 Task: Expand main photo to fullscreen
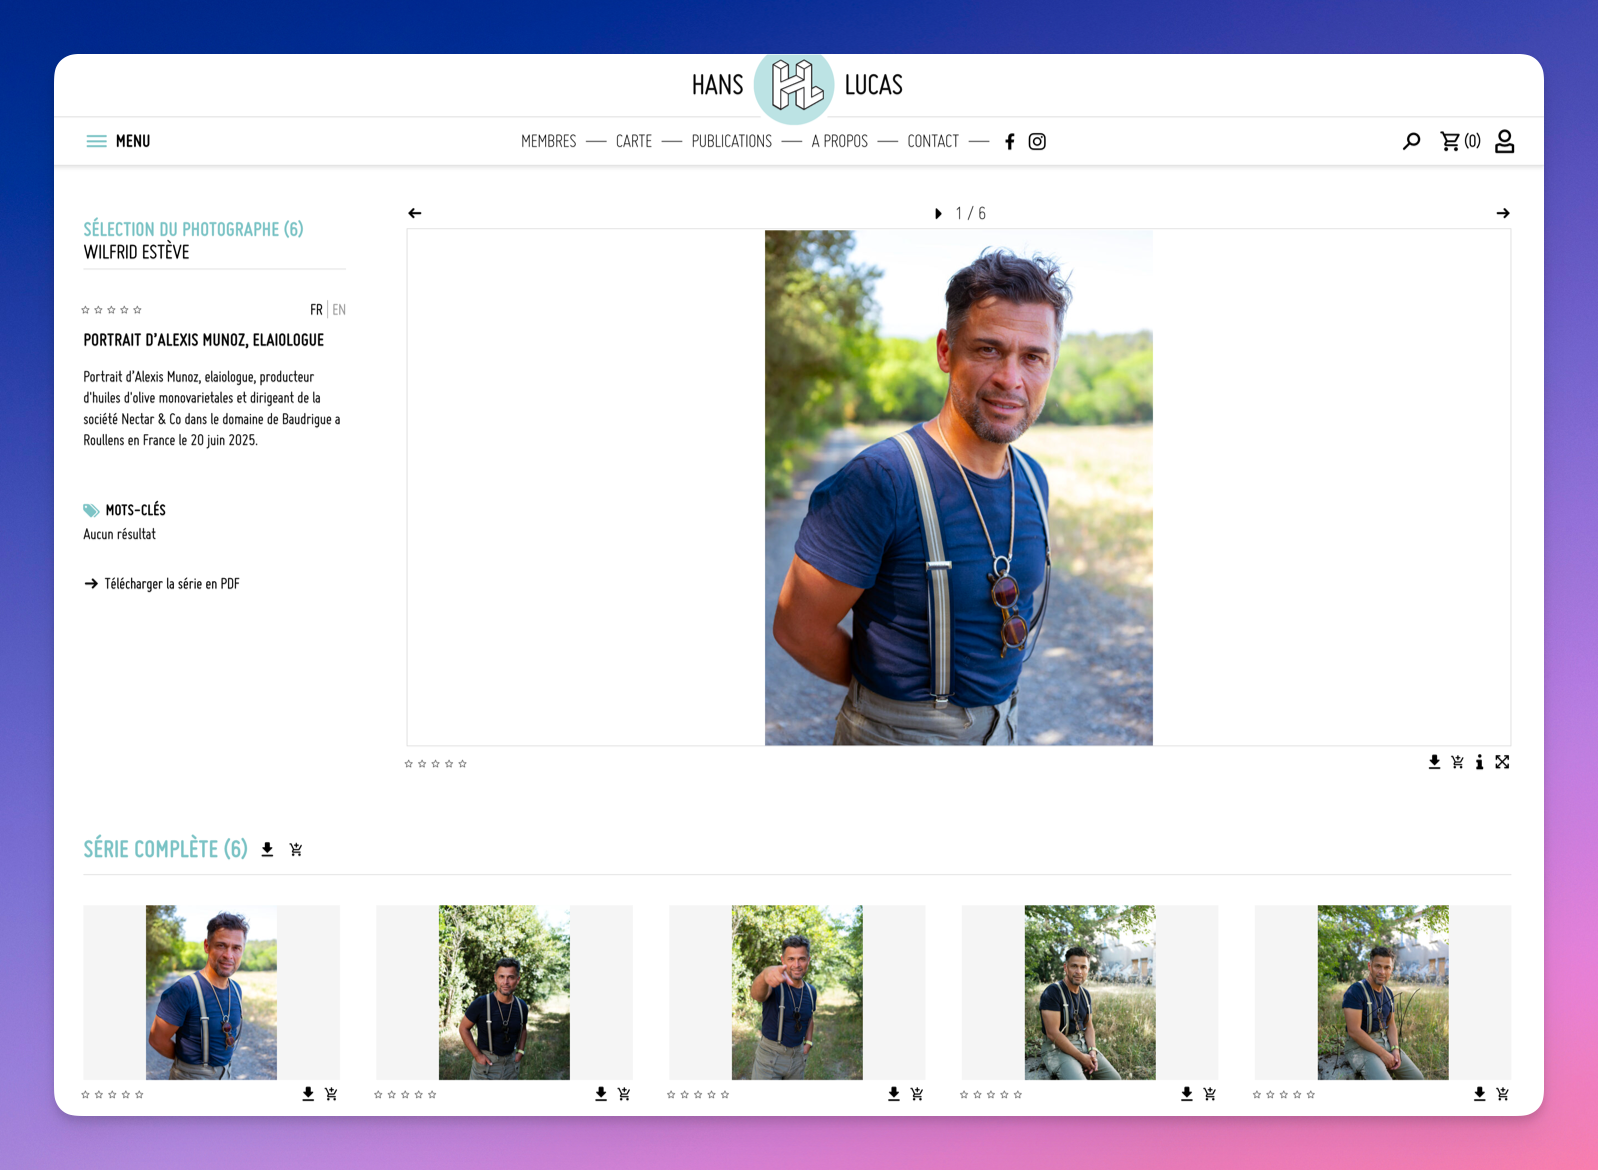(x=1502, y=762)
